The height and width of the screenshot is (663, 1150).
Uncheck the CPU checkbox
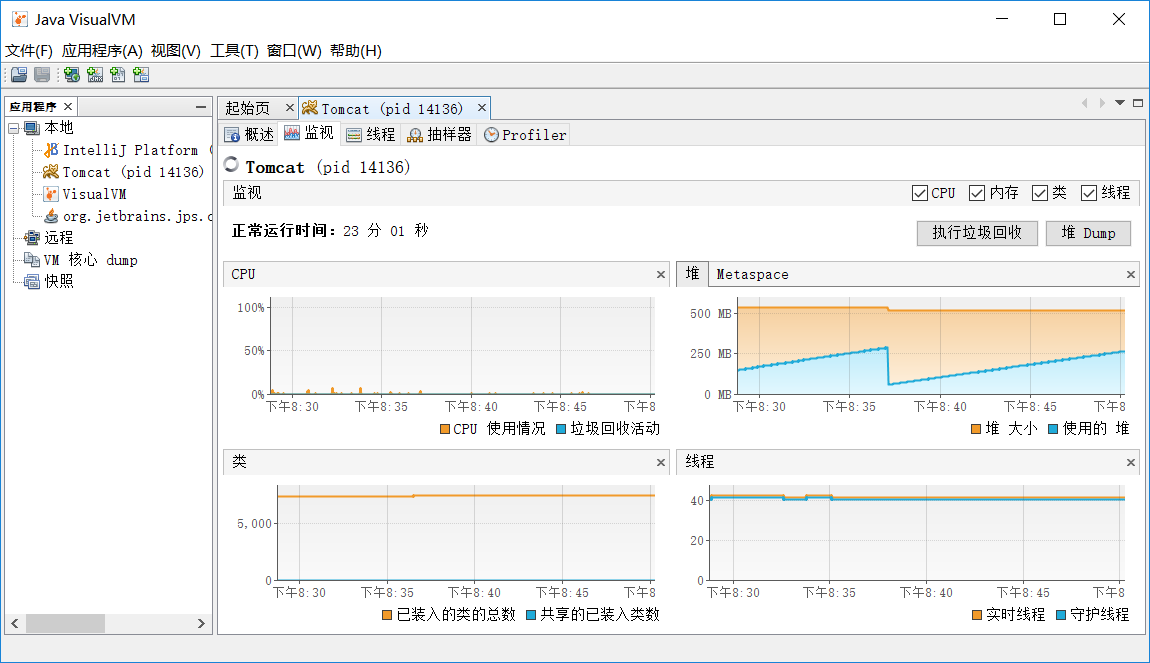(x=920, y=193)
